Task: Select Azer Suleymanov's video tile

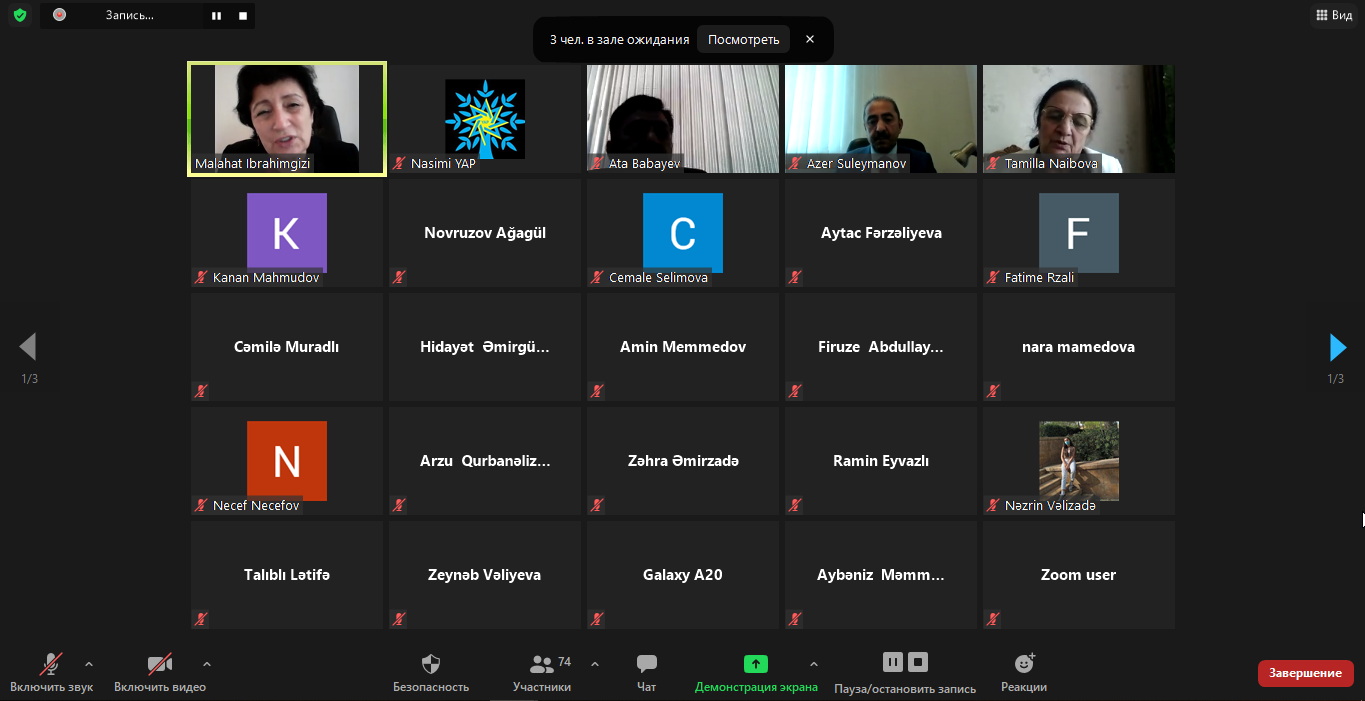Action: point(881,119)
